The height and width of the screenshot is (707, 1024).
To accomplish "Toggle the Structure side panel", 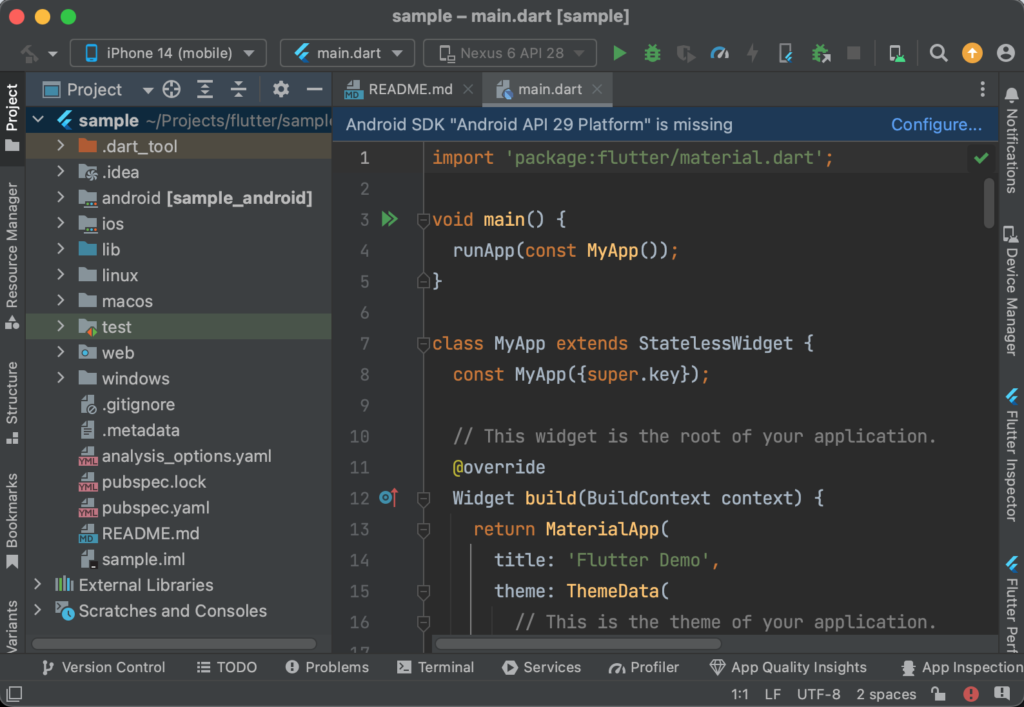I will 12,403.
